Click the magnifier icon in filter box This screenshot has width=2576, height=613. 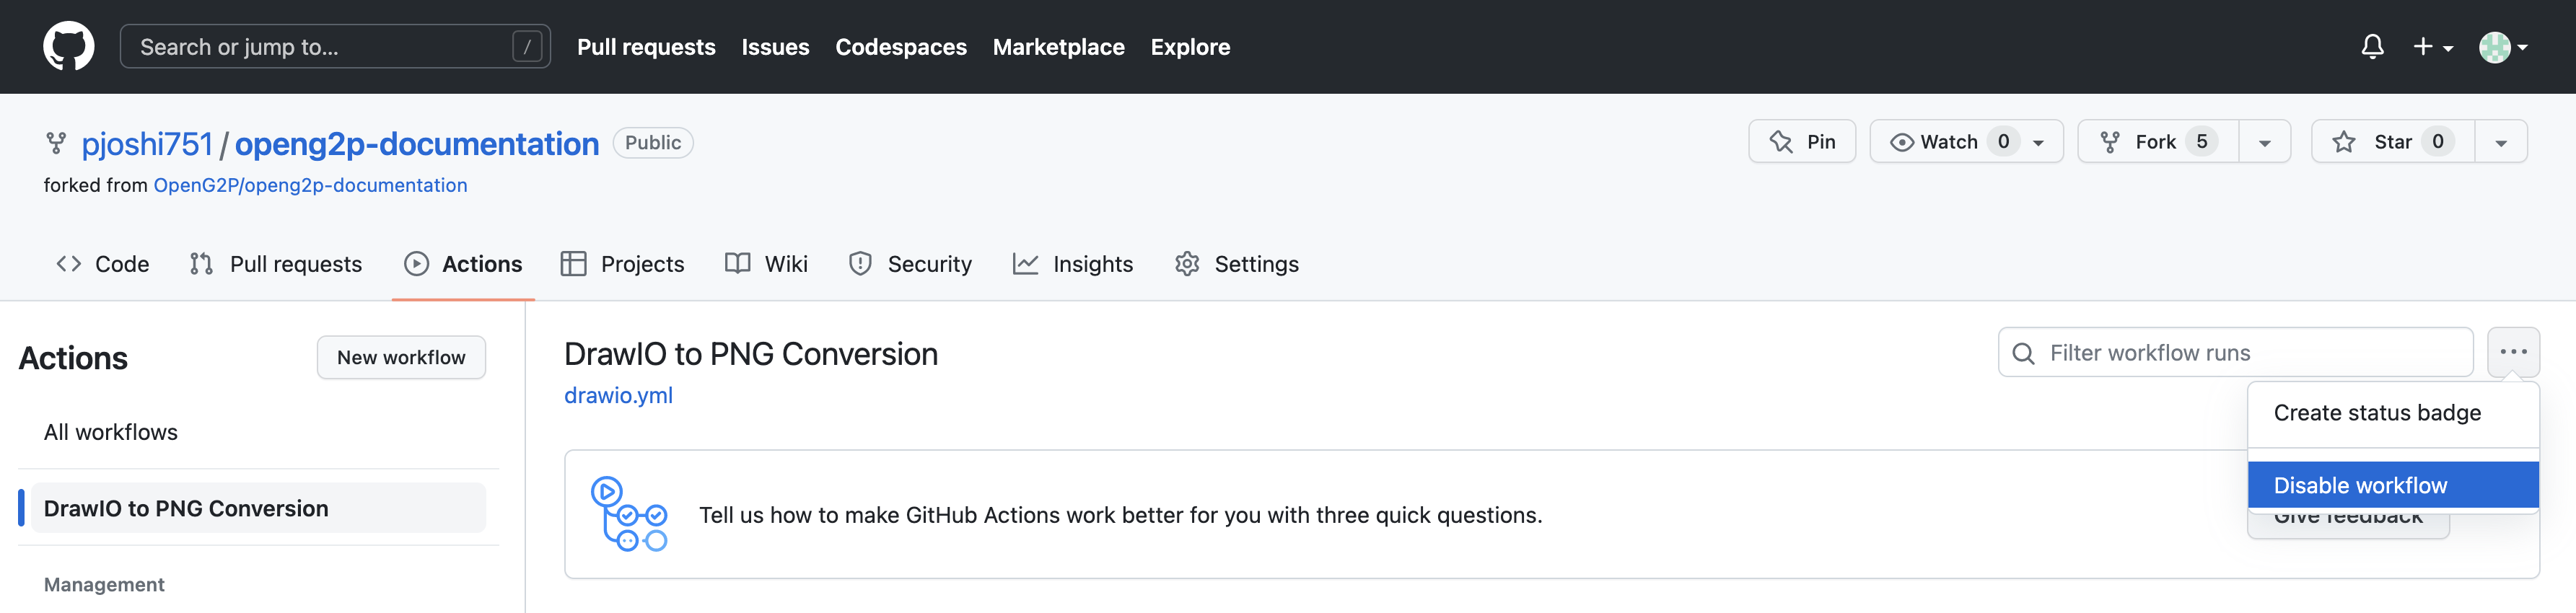[2023, 353]
